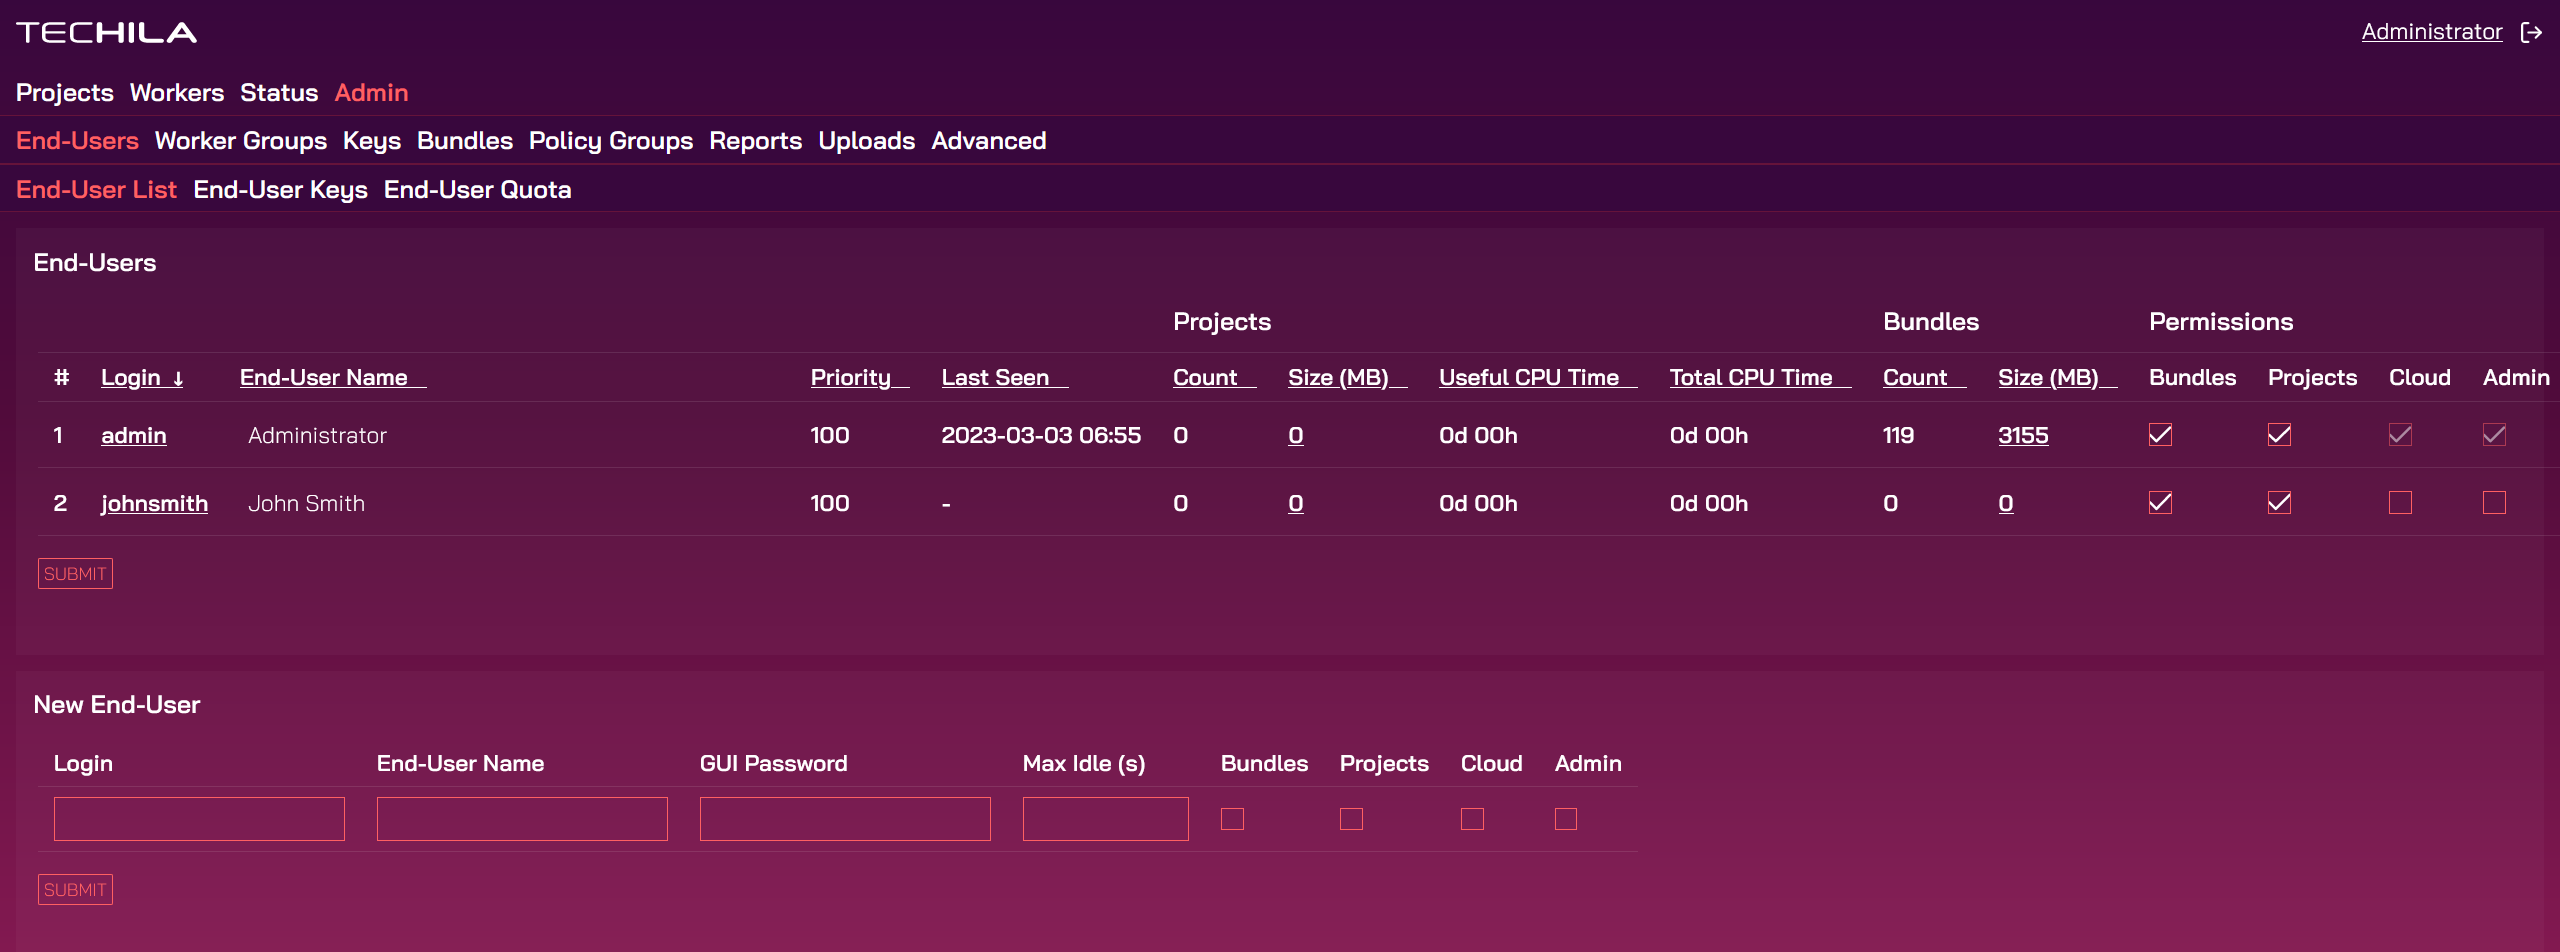The height and width of the screenshot is (952, 2560).
Task: Switch to the Policy Groups tab
Action: tap(610, 141)
